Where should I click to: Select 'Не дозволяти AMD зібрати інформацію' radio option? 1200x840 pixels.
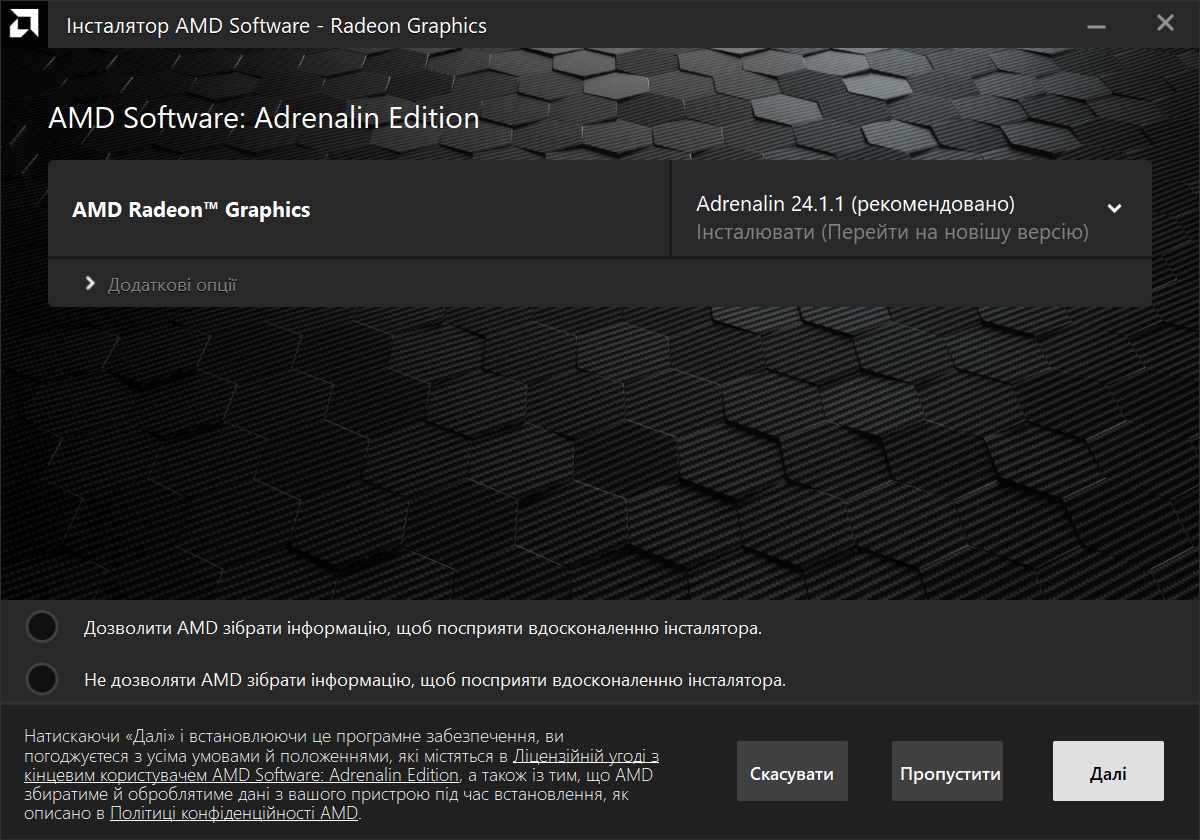[42, 679]
